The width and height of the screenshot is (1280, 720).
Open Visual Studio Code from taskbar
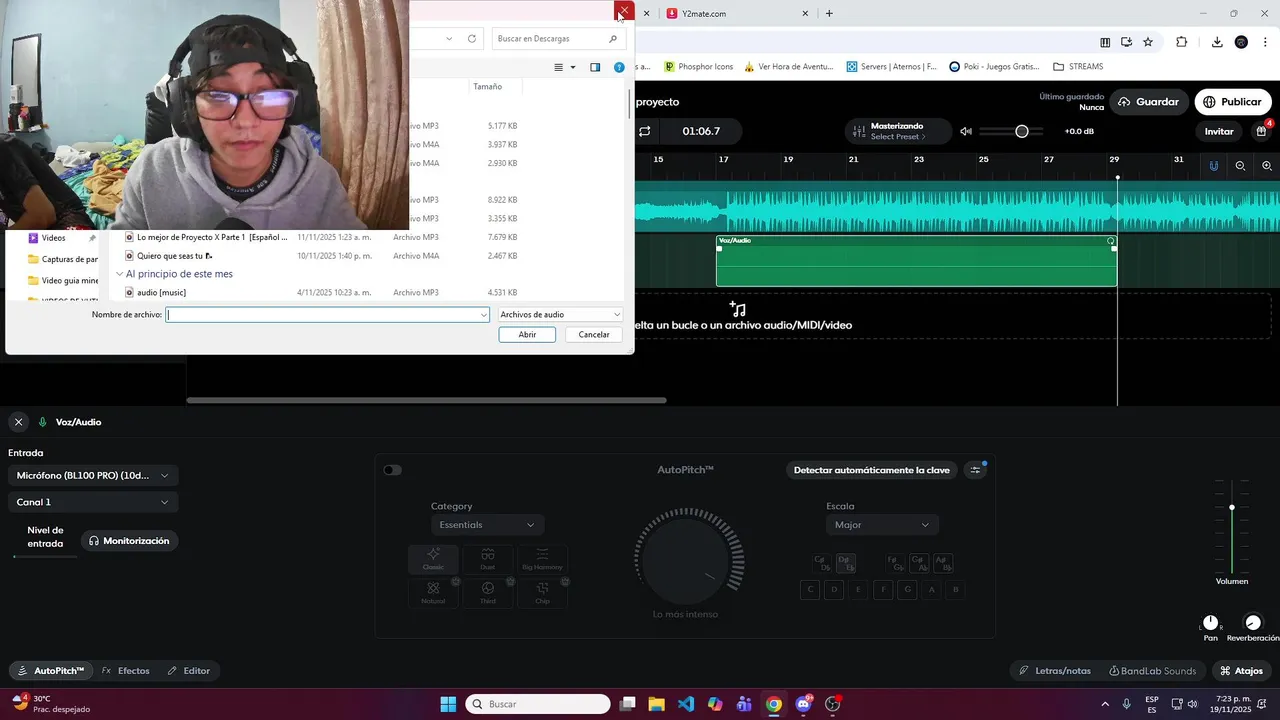click(x=685, y=704)
